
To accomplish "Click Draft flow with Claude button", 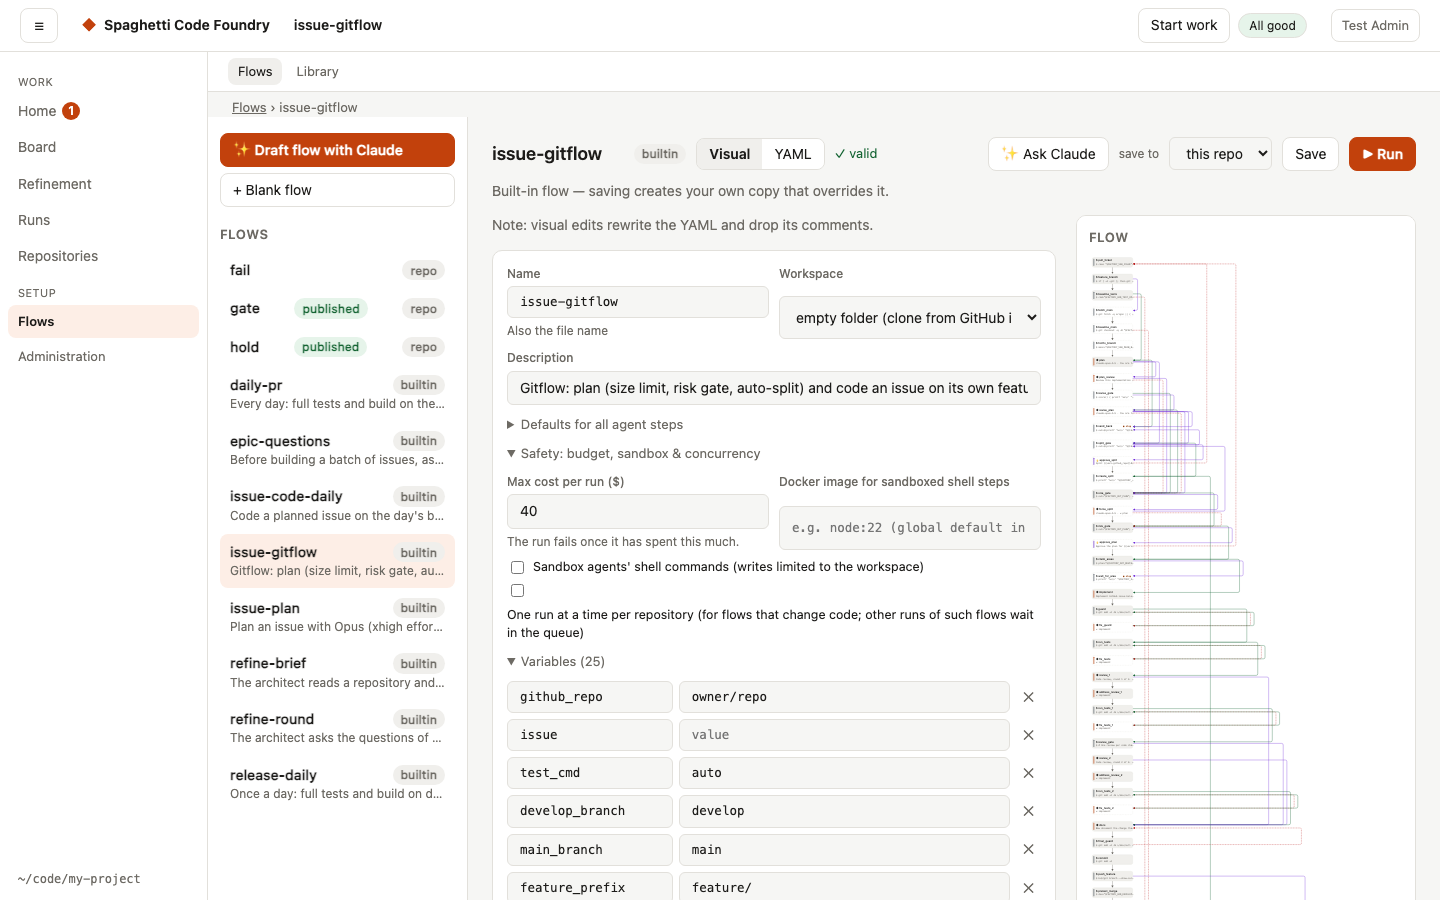I will [337, 150].
